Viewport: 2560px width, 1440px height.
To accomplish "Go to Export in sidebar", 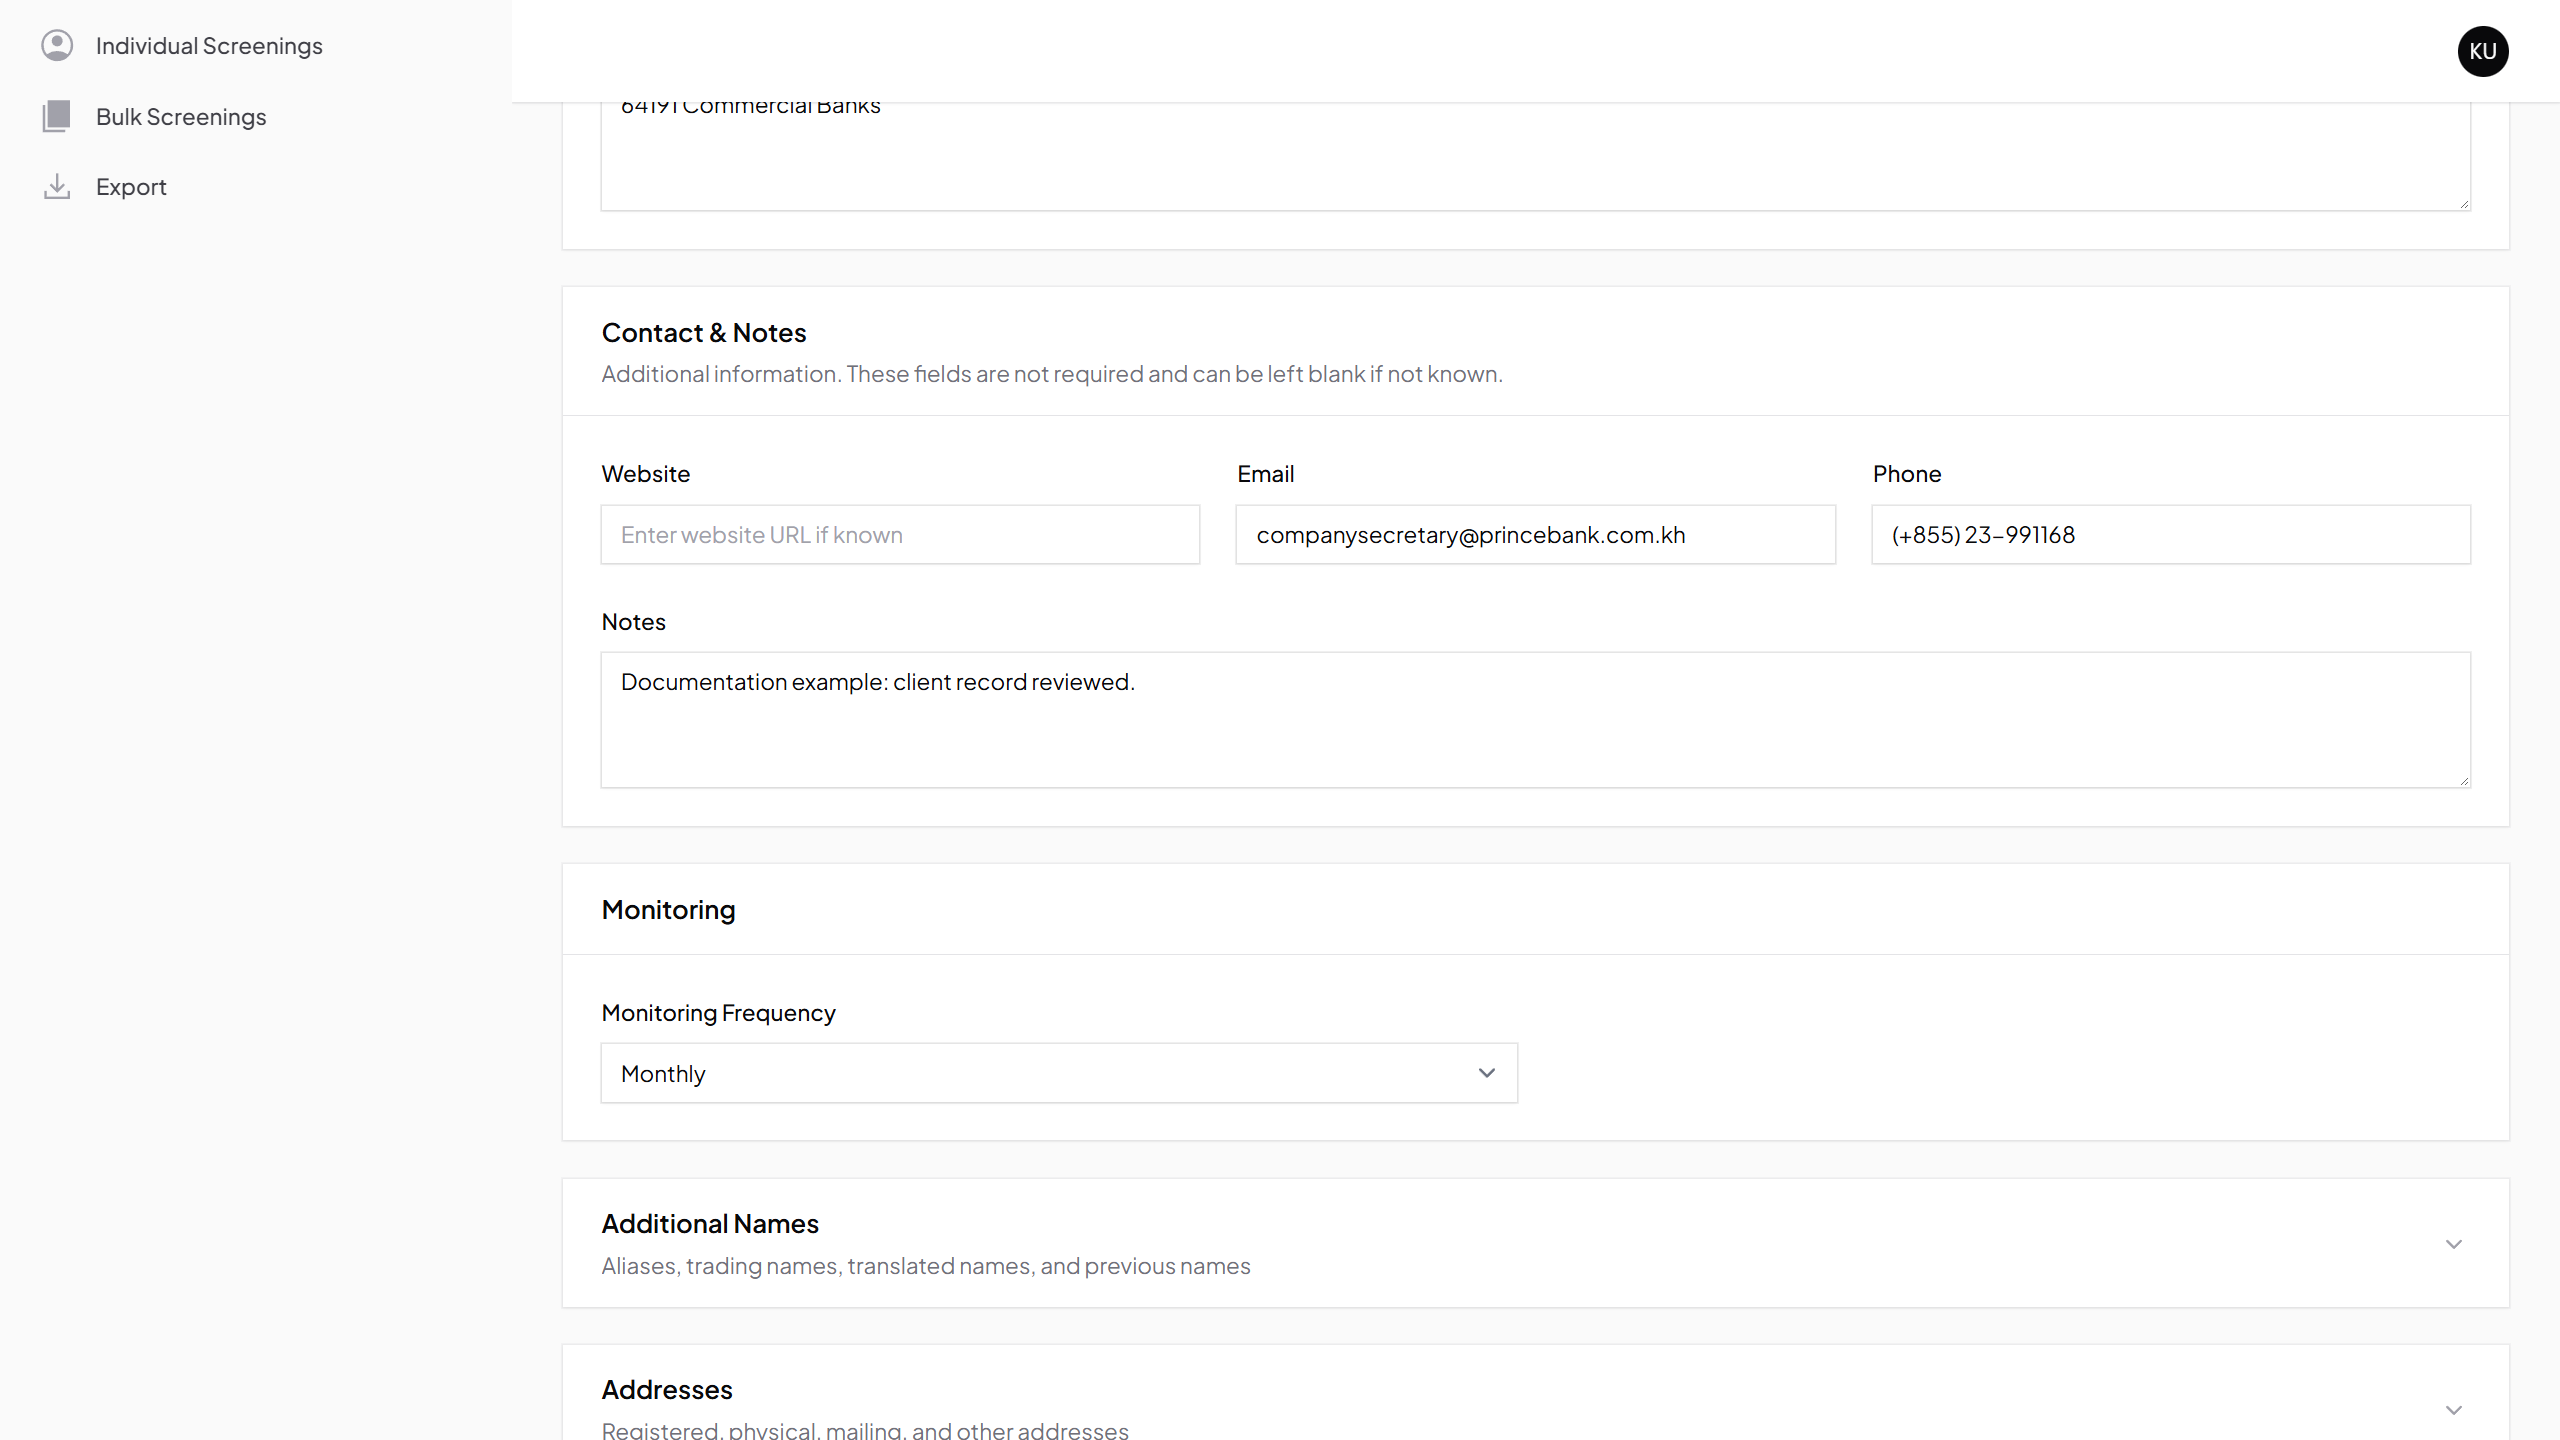I will (x=131, y=187).
